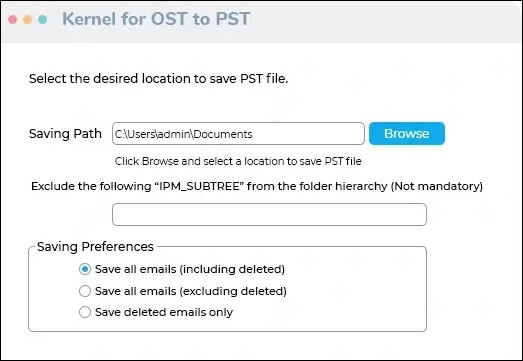This screenshot has width=523, height=361.
Task: Click the "Select the desired location" heading
Action: (158, 79)
